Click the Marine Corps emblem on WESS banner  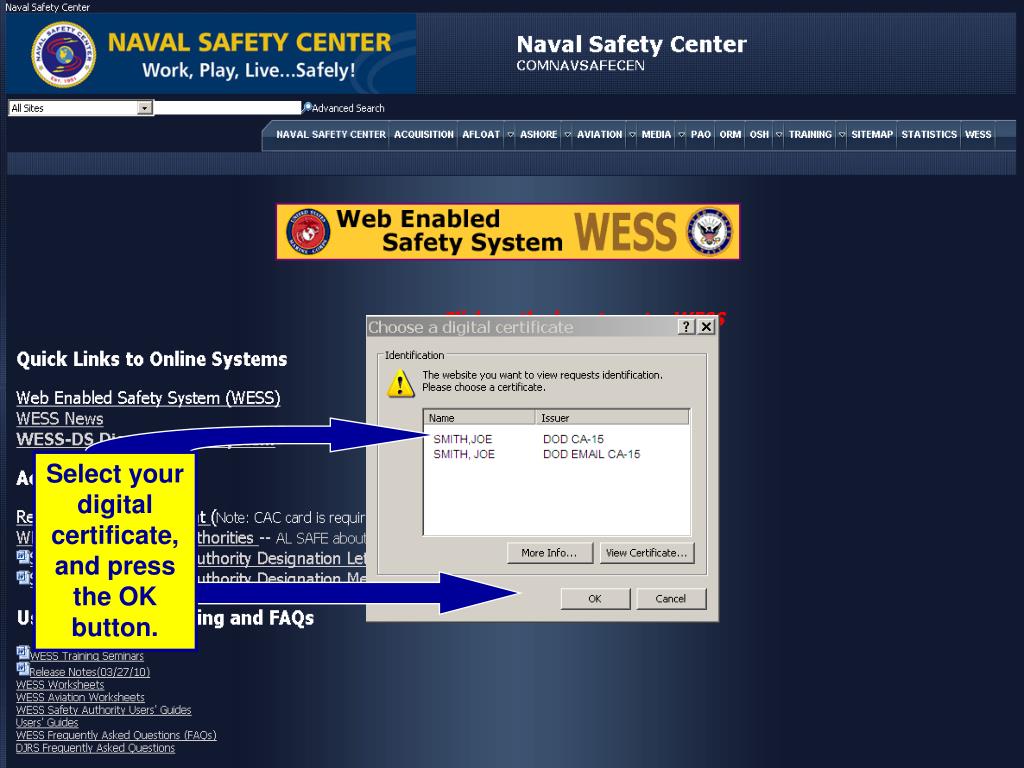coord(308,232)
